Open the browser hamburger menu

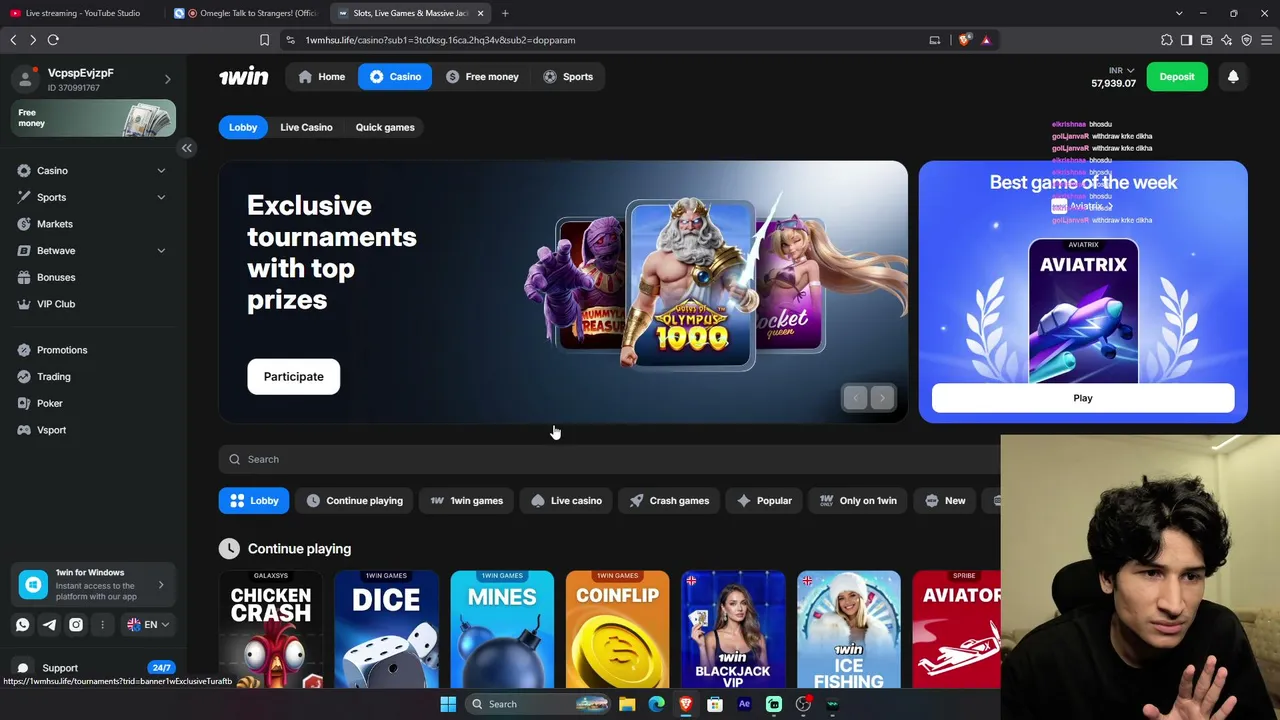click(1266, 40)
